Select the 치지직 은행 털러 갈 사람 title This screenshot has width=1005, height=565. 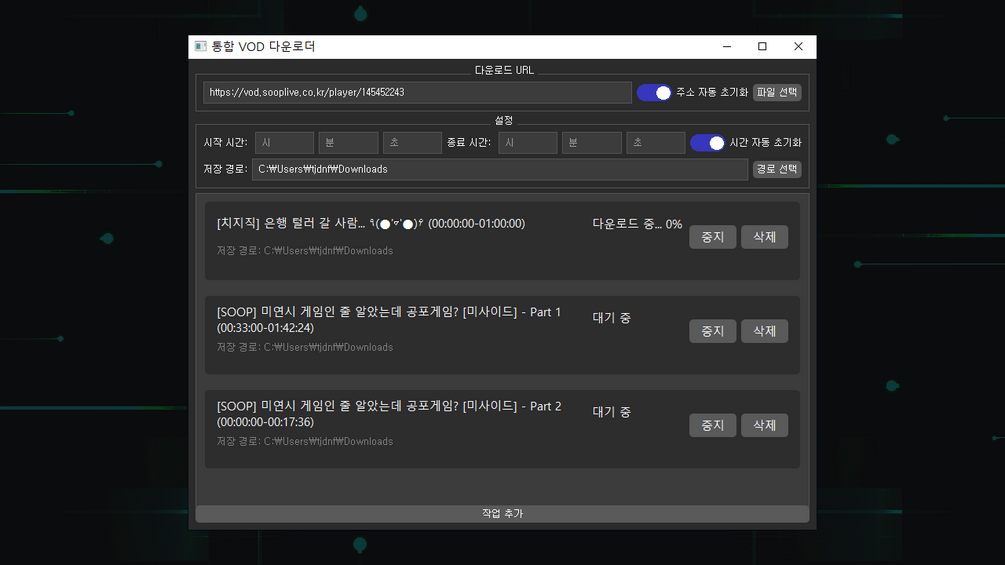point(370,224)
